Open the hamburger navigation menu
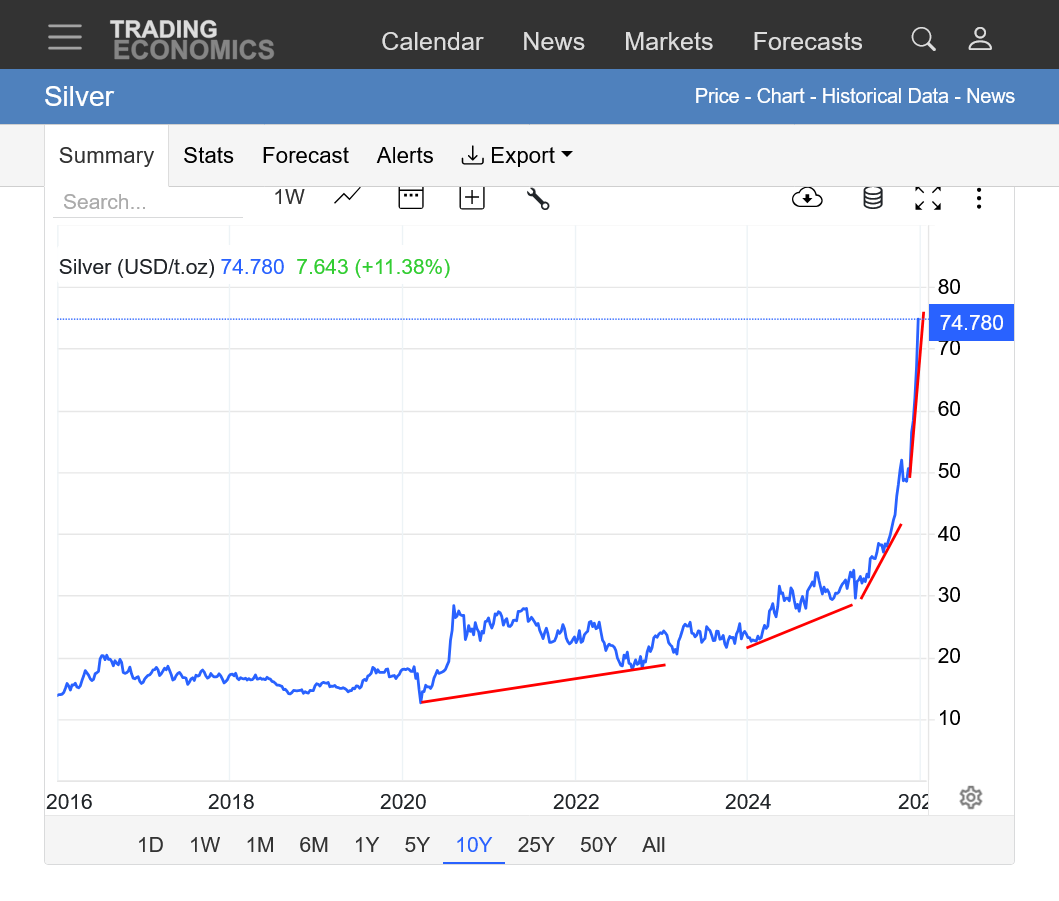The height and width of the screenshot is (901, 1059). pos(65,37)
